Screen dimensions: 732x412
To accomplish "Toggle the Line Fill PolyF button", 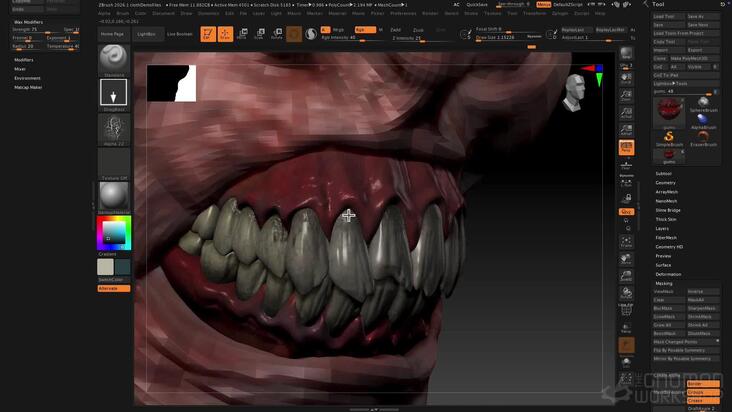I will click(626, 310).
